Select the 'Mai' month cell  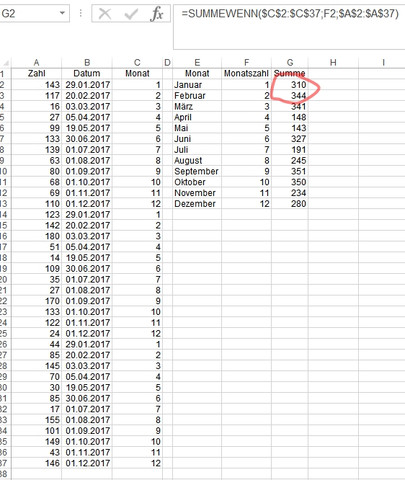[197, 128]
